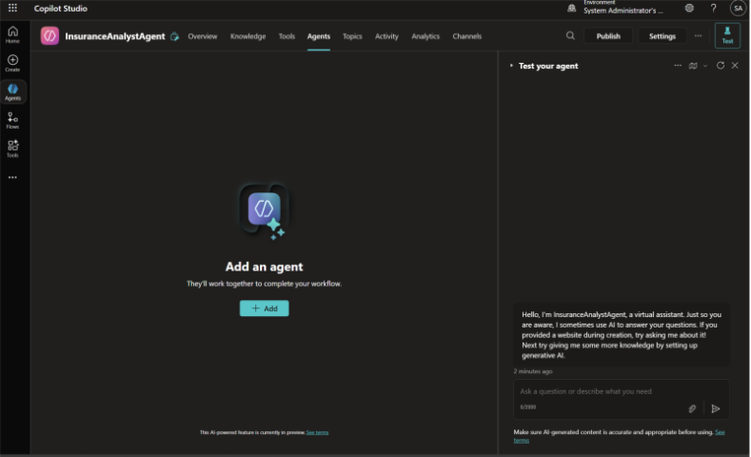Click the edit icon beside agent name
The image size is (751, 457).
(x=175, y=36)
